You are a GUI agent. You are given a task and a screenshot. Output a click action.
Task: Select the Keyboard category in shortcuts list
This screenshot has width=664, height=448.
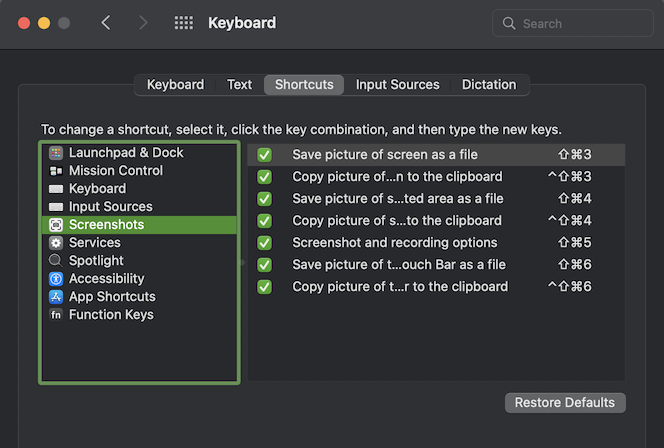(97, 189)
